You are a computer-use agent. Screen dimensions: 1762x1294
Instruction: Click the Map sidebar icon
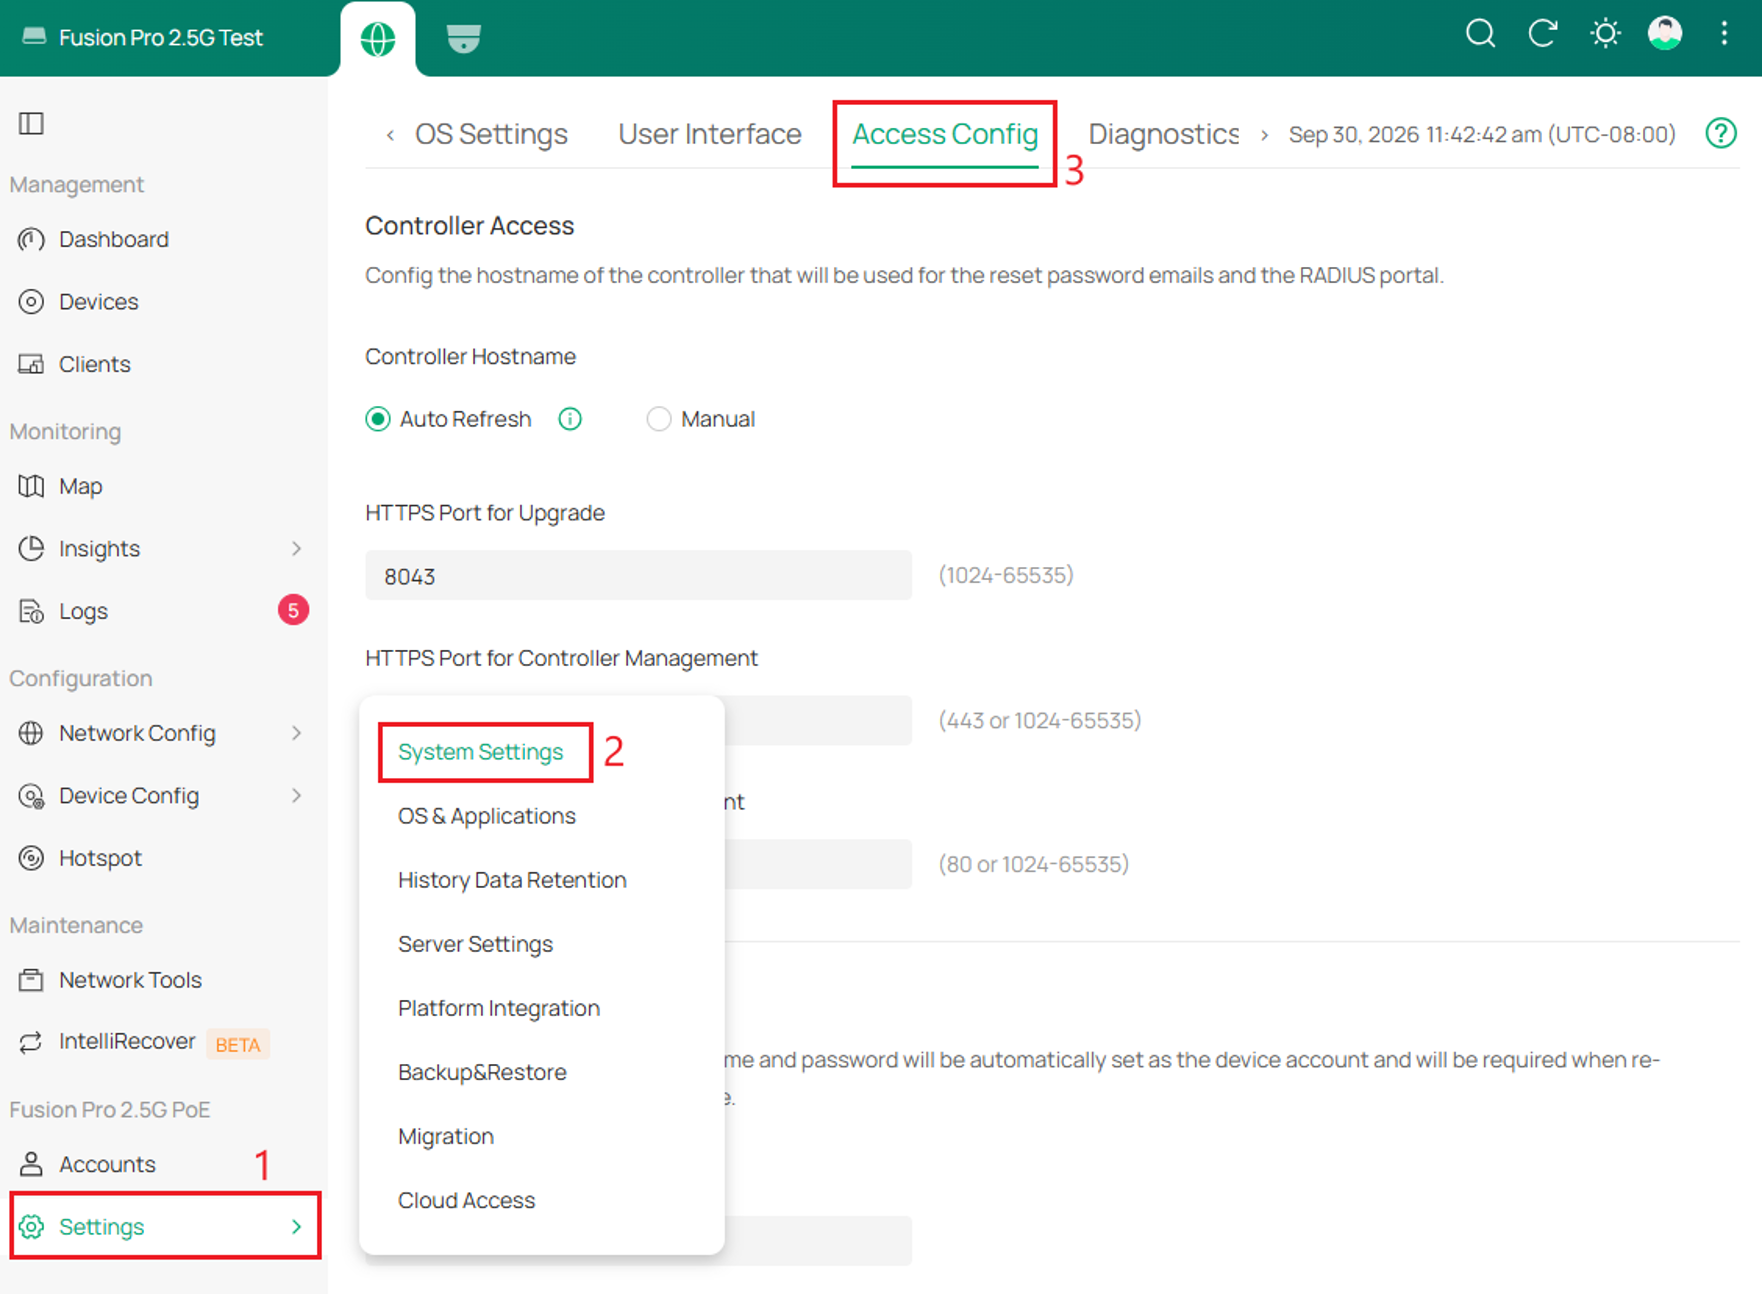tap(31, 486)
